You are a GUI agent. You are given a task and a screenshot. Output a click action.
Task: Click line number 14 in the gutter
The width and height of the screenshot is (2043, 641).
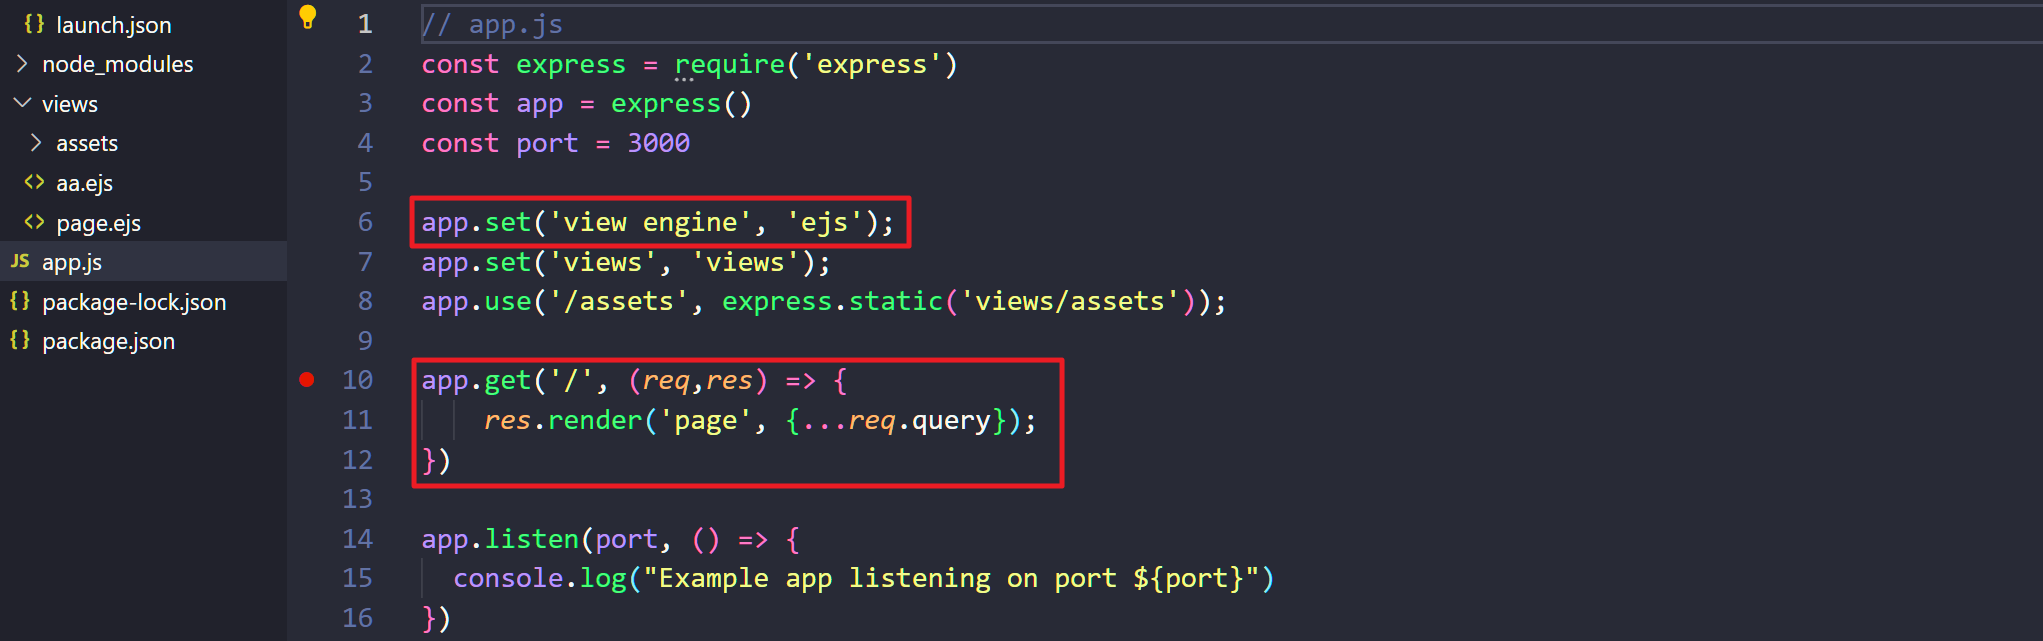click(x=357, y=539)
